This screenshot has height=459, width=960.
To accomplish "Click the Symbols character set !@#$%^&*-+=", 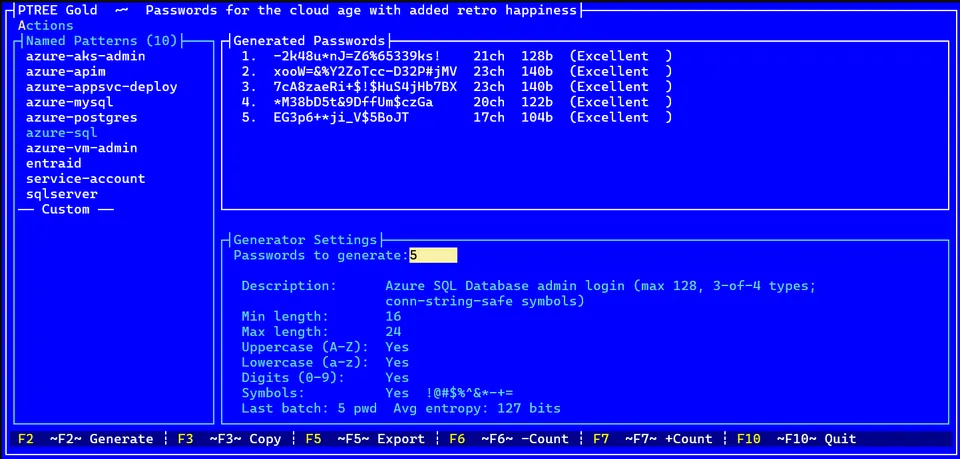I will pyautogui.click(x=469, y=393).
